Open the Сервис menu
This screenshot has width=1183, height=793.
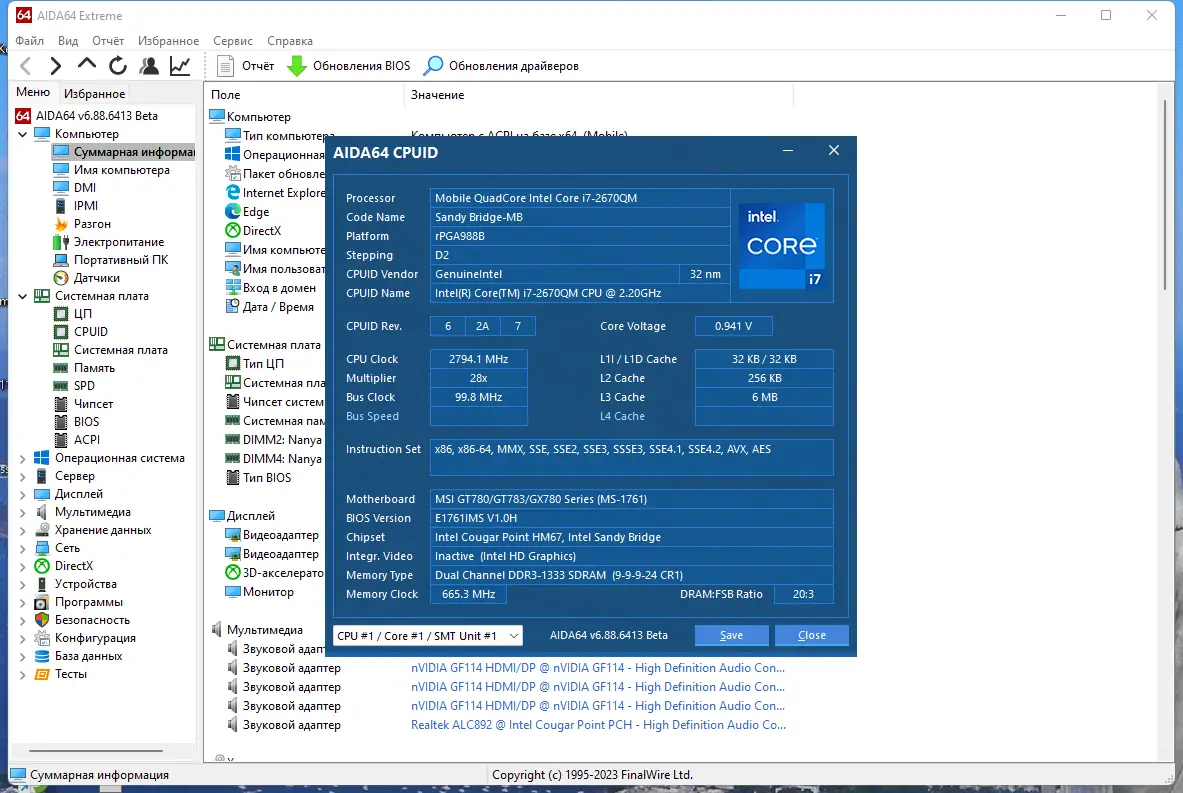coord(232,41)
